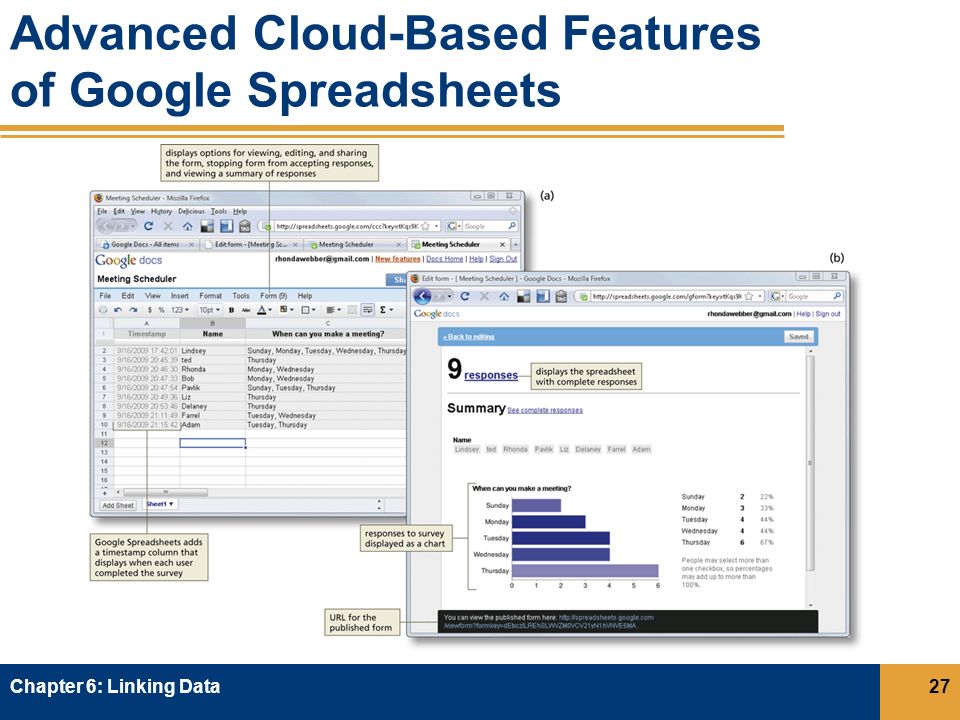Click Stop icon in Meeting Scheduler window
This screenshot has height=720, width=960.
pos(168,226)
